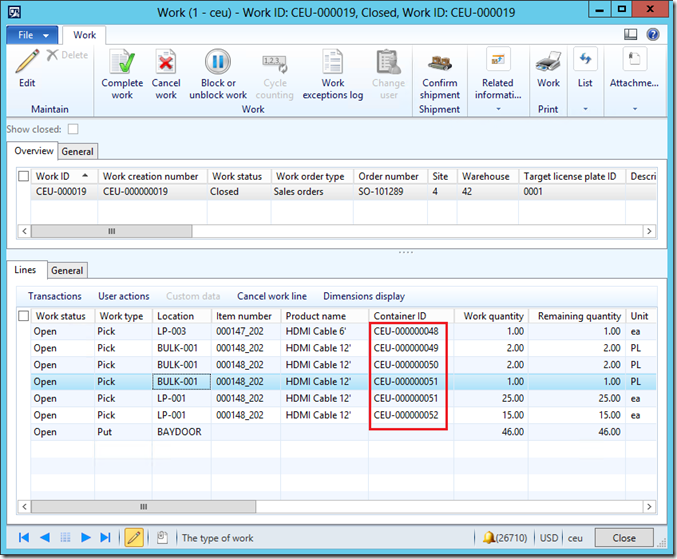The width and height of the screenshot is (677, 559).
Task: Click the Cancel work icon
Action: click(x=166, y=63)
